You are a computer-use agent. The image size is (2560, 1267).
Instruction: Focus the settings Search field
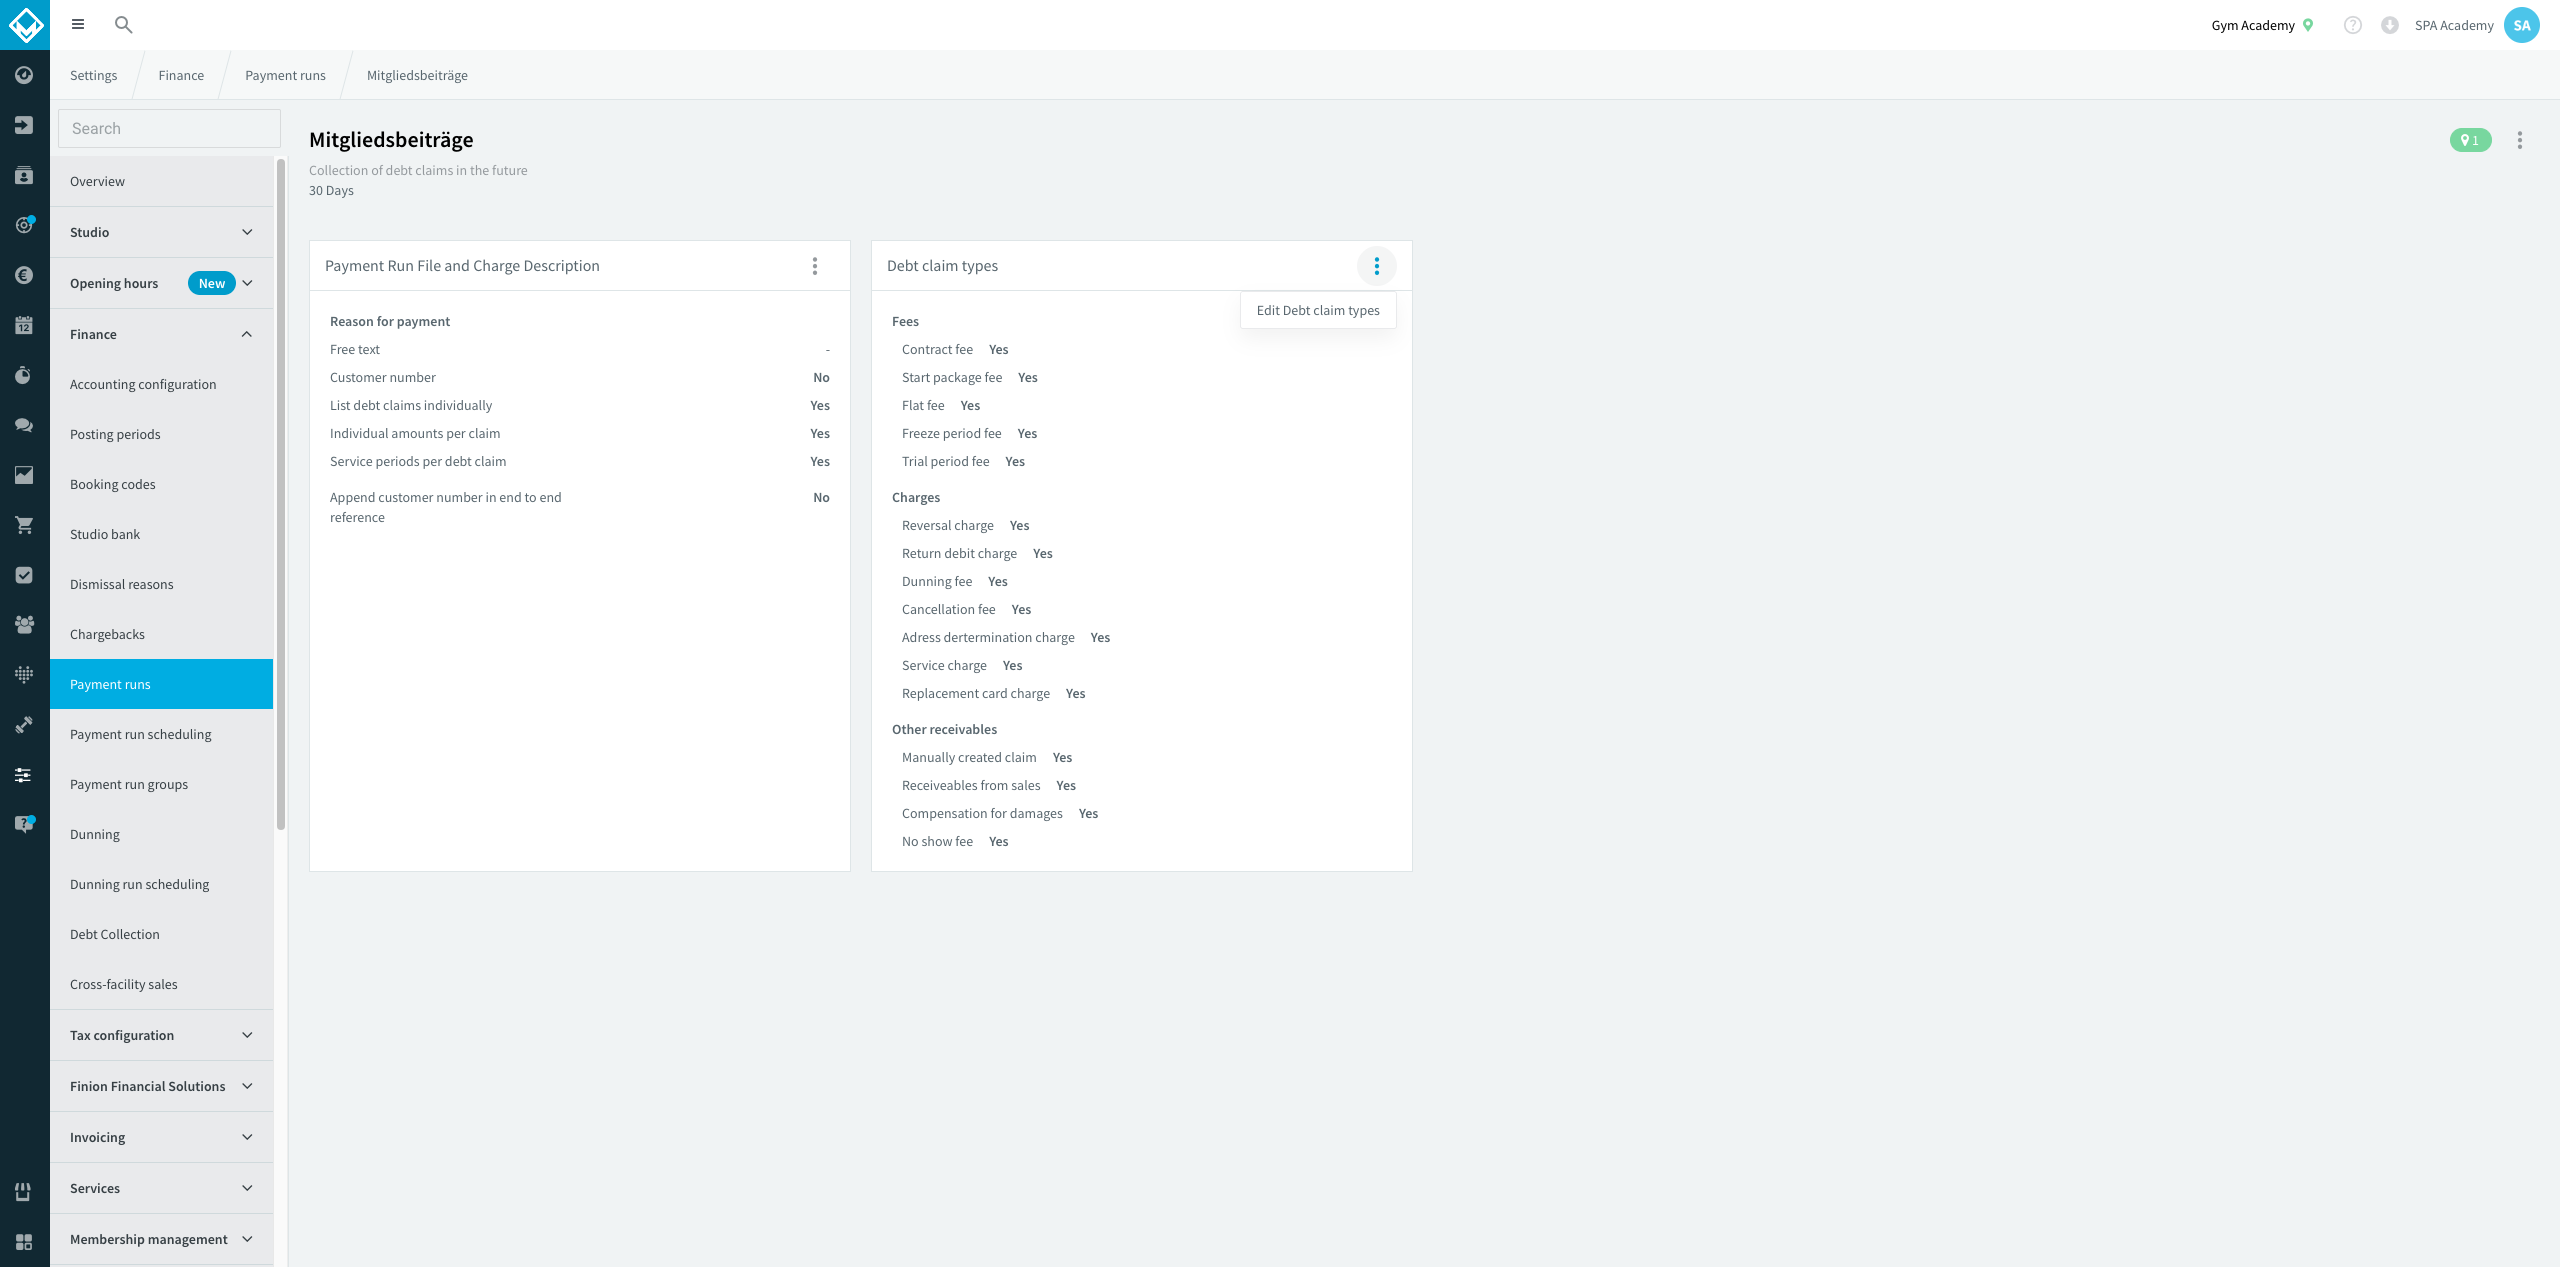[169, 128]
